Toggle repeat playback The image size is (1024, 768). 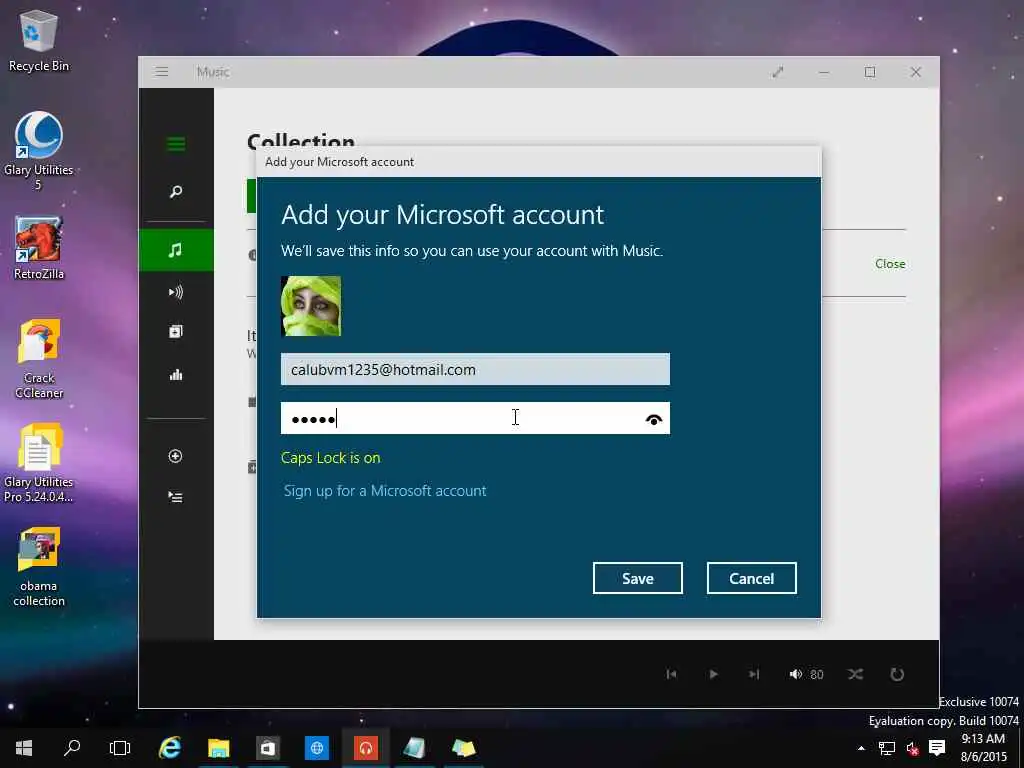[x=897, y=674]
